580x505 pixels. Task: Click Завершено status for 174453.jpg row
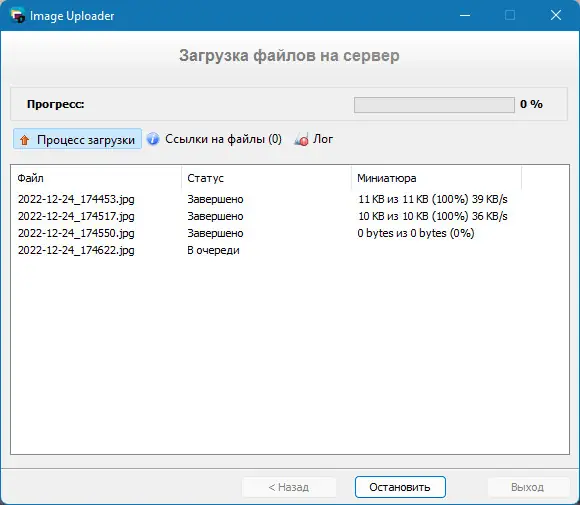[x=215, y=199]
